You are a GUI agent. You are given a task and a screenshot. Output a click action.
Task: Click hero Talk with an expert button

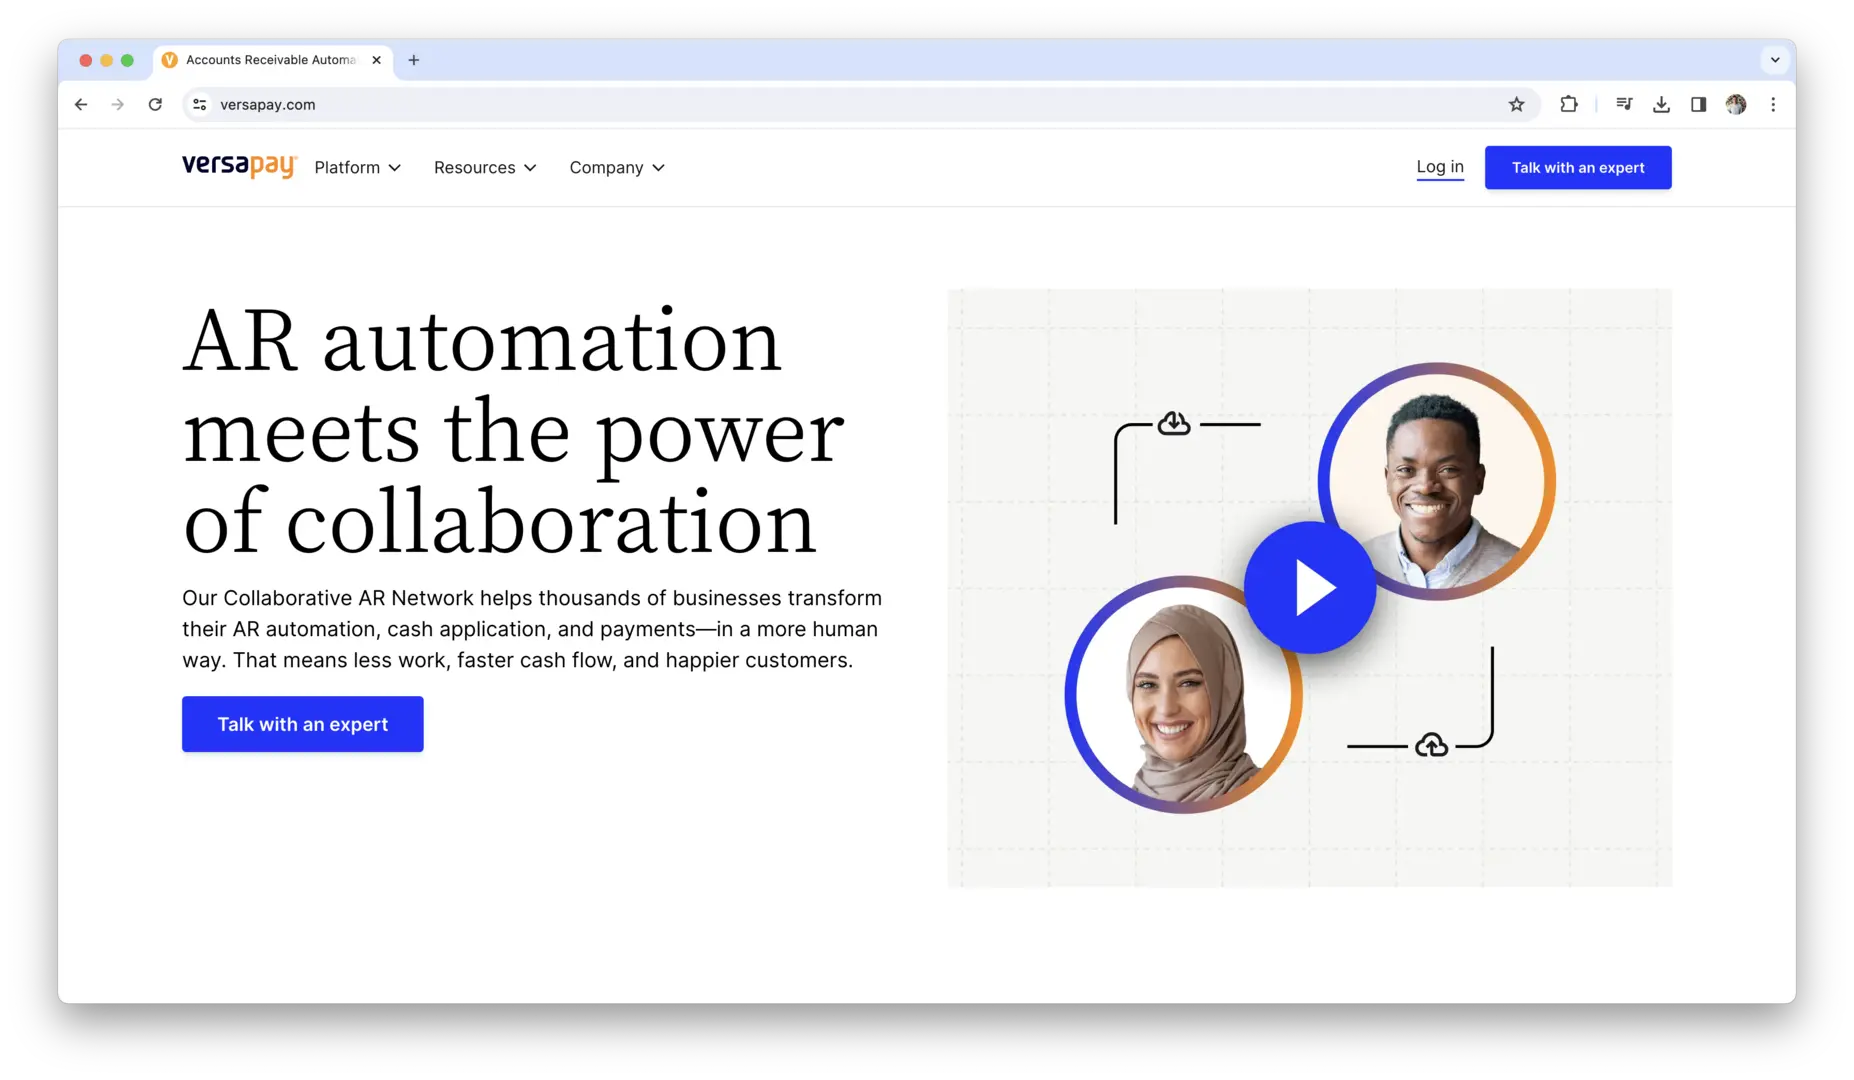pos(303,724)
